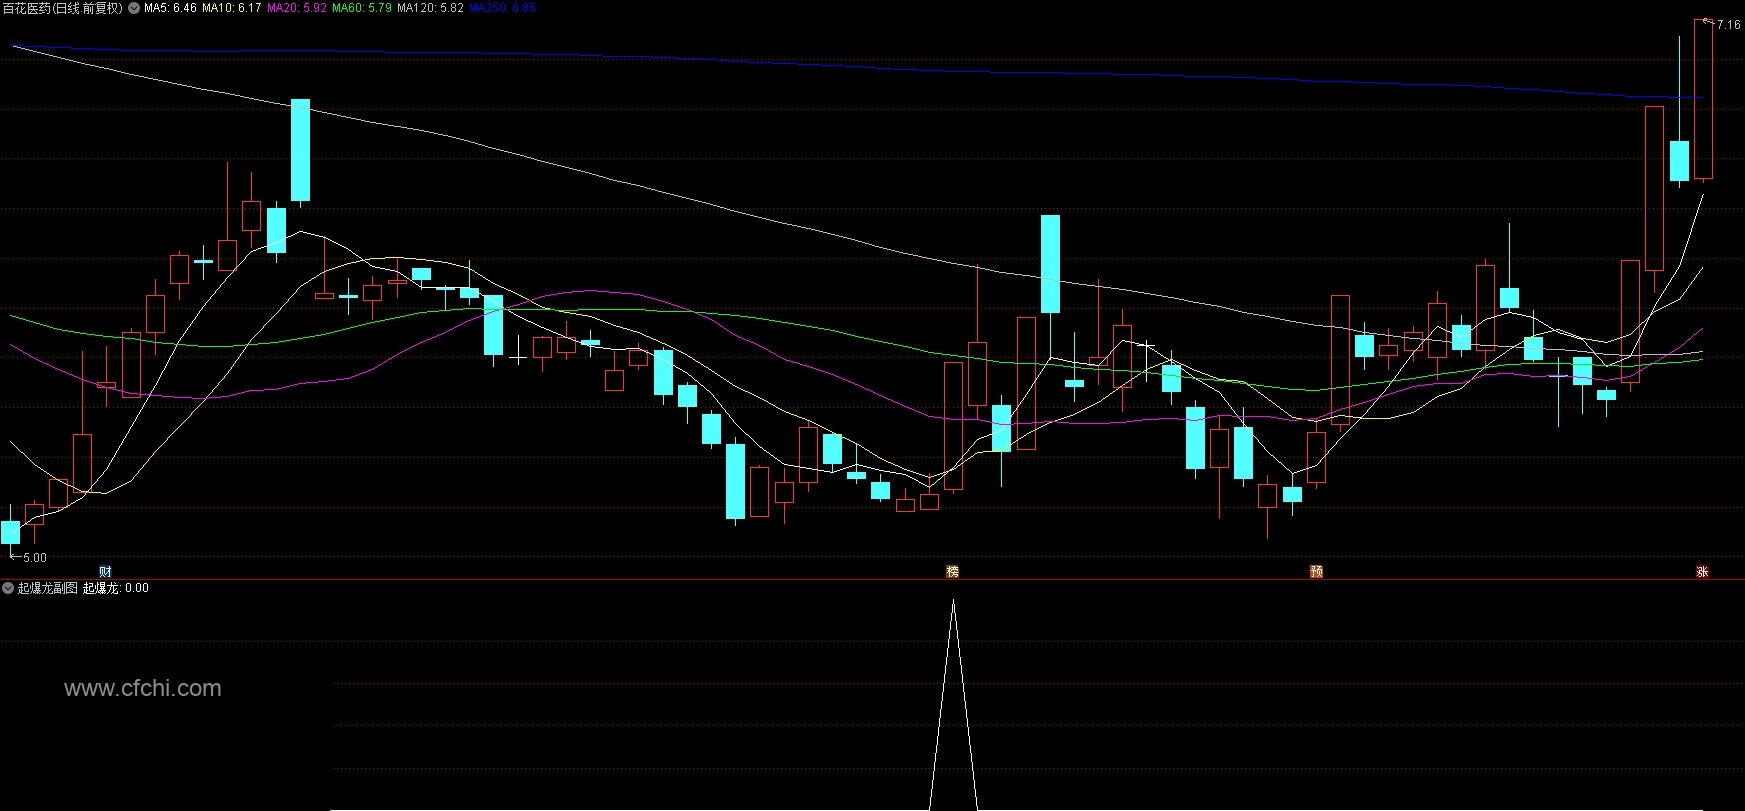This screenshot has height=811, width=1745.
Task: Select the MA120: 5.82 label
Action: [x=430, y=8]
